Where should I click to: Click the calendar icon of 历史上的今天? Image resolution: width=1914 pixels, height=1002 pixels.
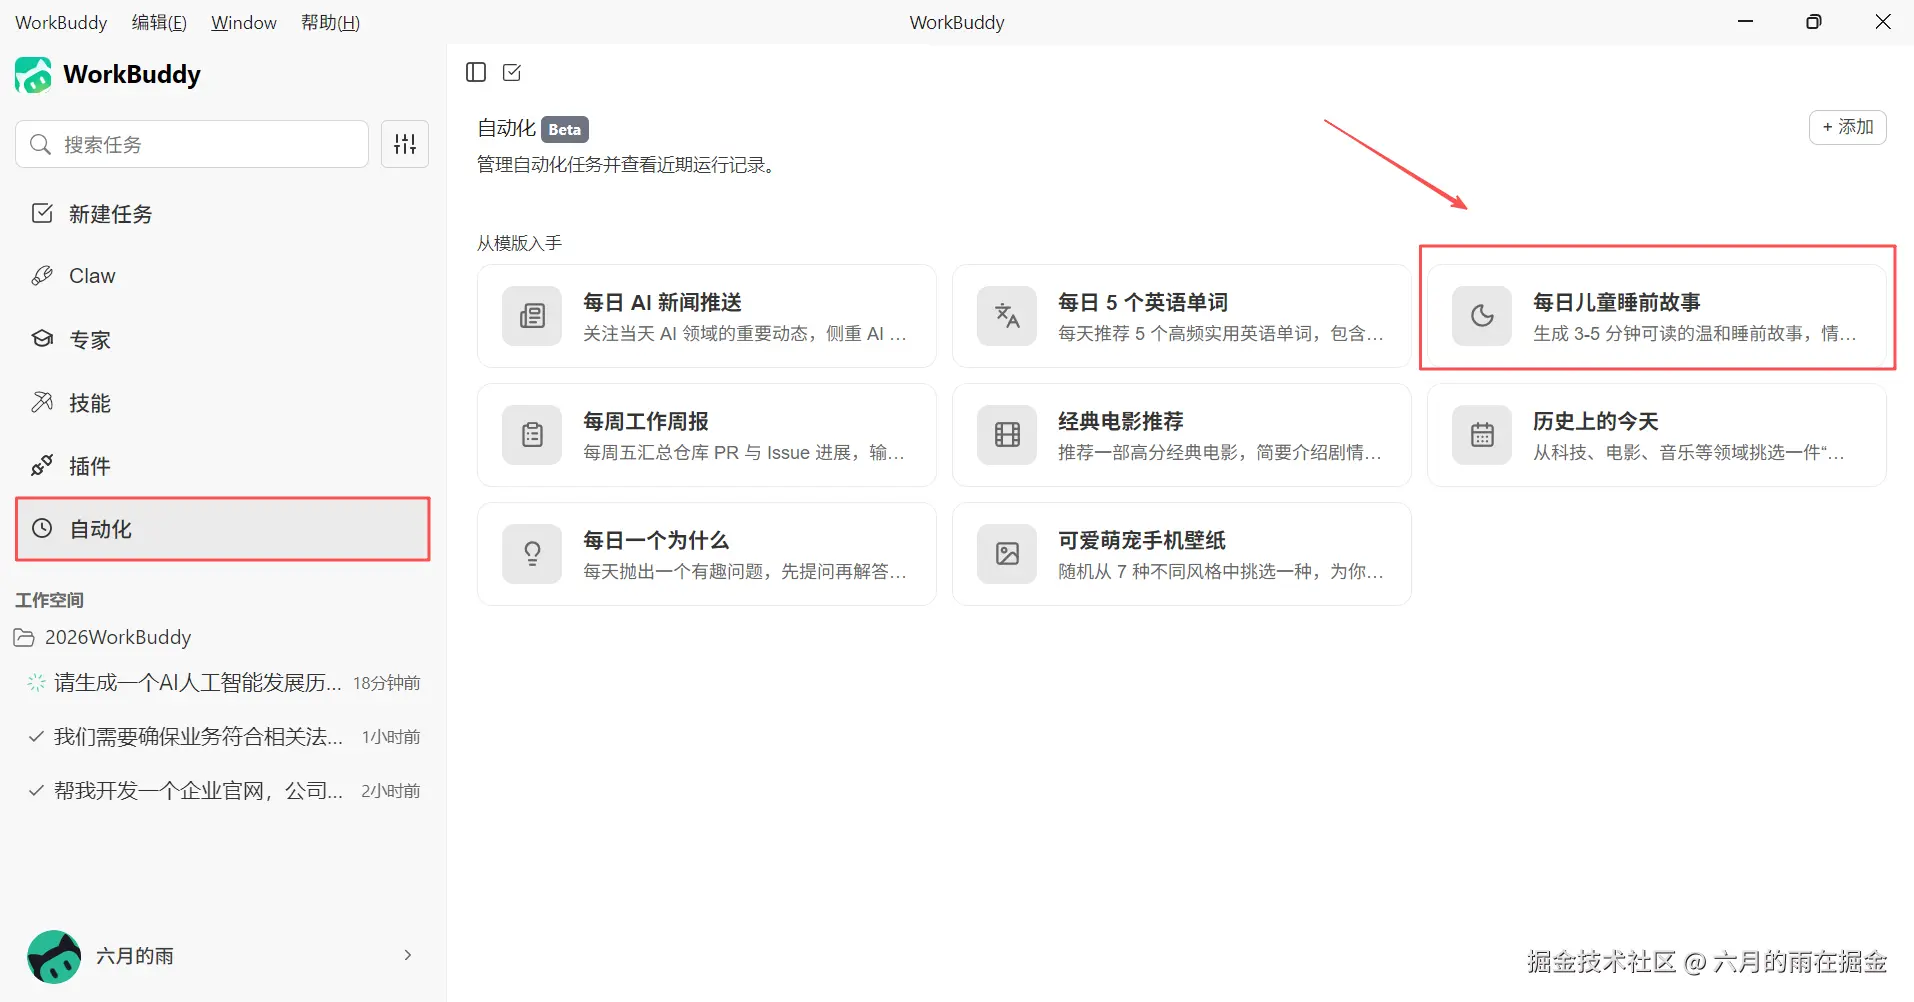click(1482, 435)
